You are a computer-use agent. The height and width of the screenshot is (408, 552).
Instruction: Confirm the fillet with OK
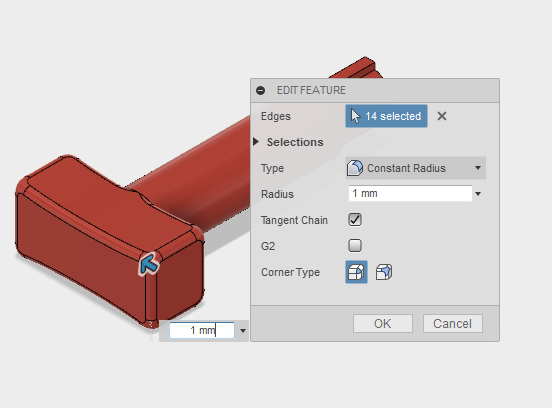(383, 324)
